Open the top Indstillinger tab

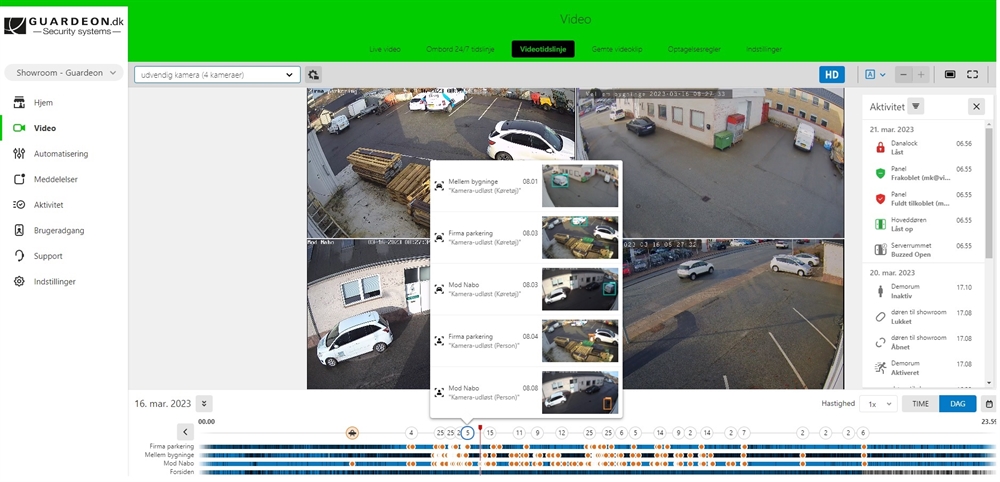click(x=763, y=49)
